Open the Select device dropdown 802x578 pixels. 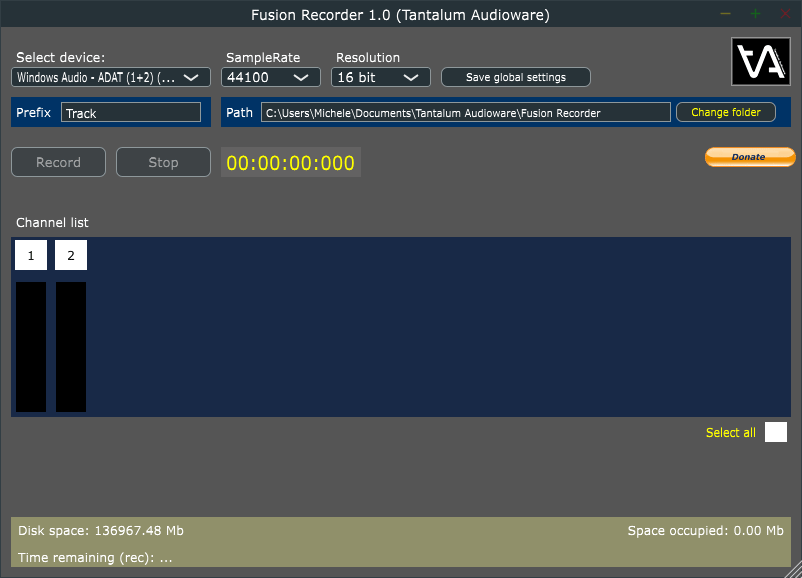coord(110,77)
